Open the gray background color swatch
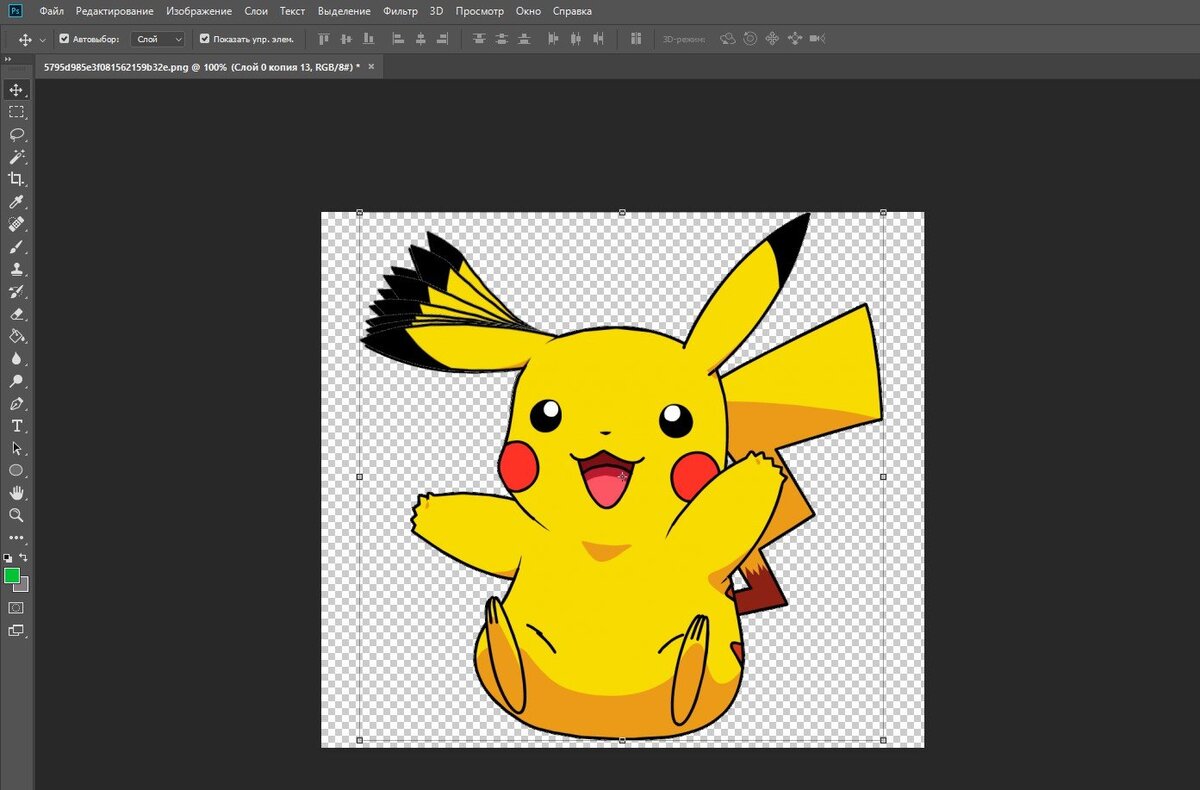Screen dimensions: 1200x790 [x=24, y=587]
